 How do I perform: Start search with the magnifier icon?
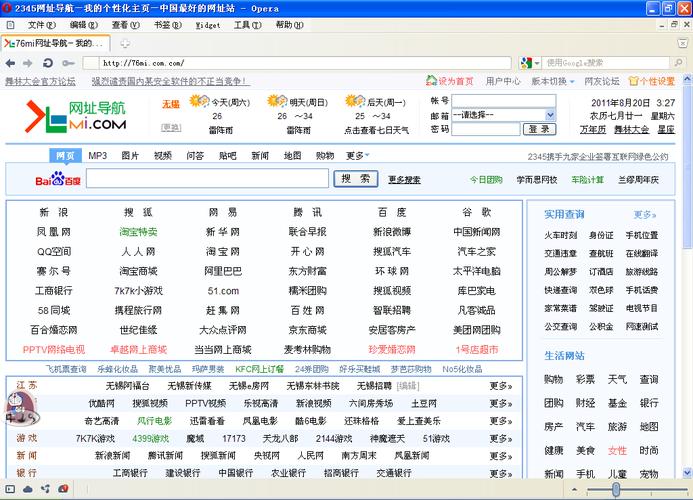pyautogui.click(x=678, y=63)
